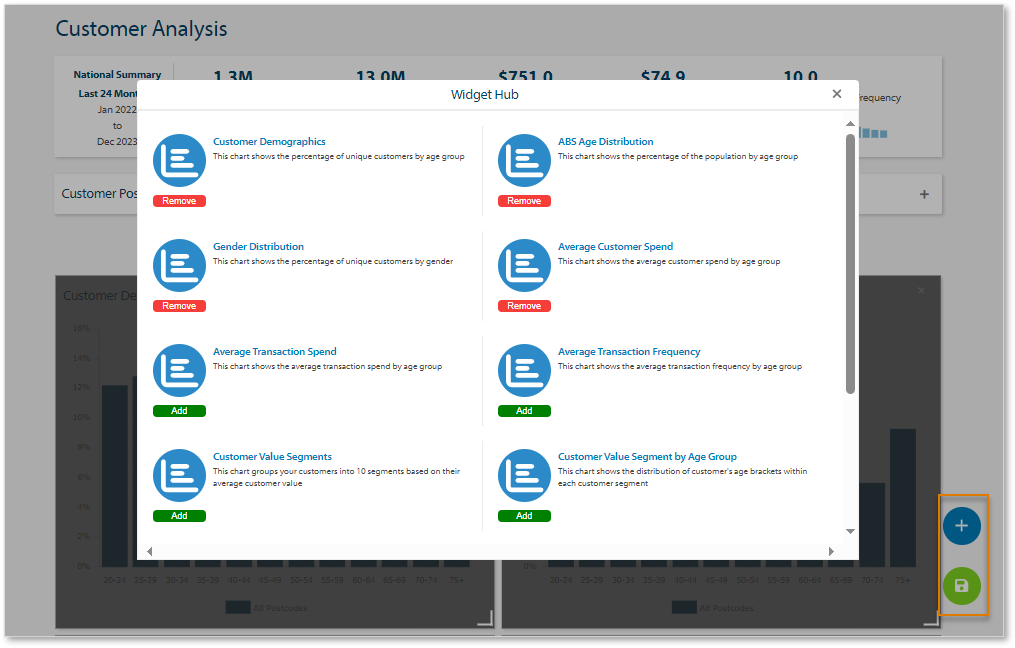The image size is (1015, 648).
Task: Click the Customer Demographics chart icon
Action: (179, 161)
